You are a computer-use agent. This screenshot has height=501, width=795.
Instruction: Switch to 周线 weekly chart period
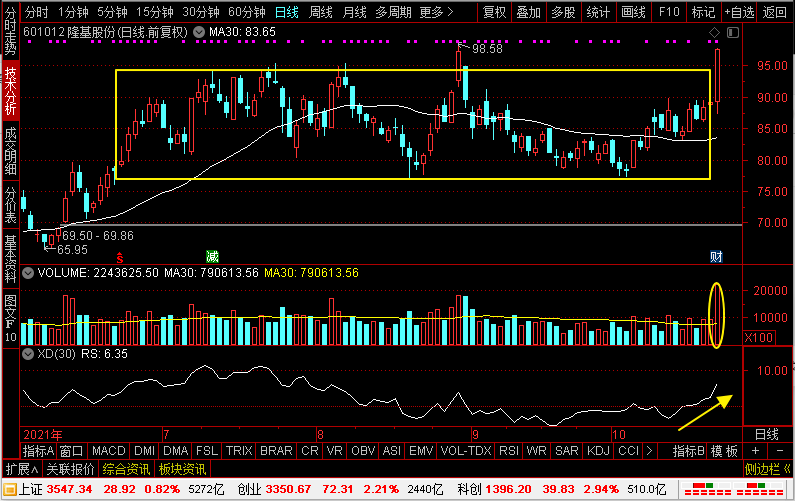pos(320,12)
